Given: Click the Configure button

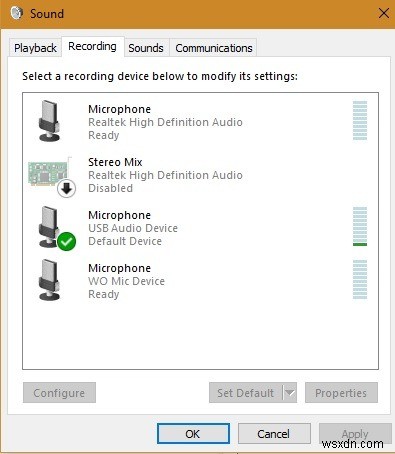Looking at the screenshot, I should (x=59, y=393).
